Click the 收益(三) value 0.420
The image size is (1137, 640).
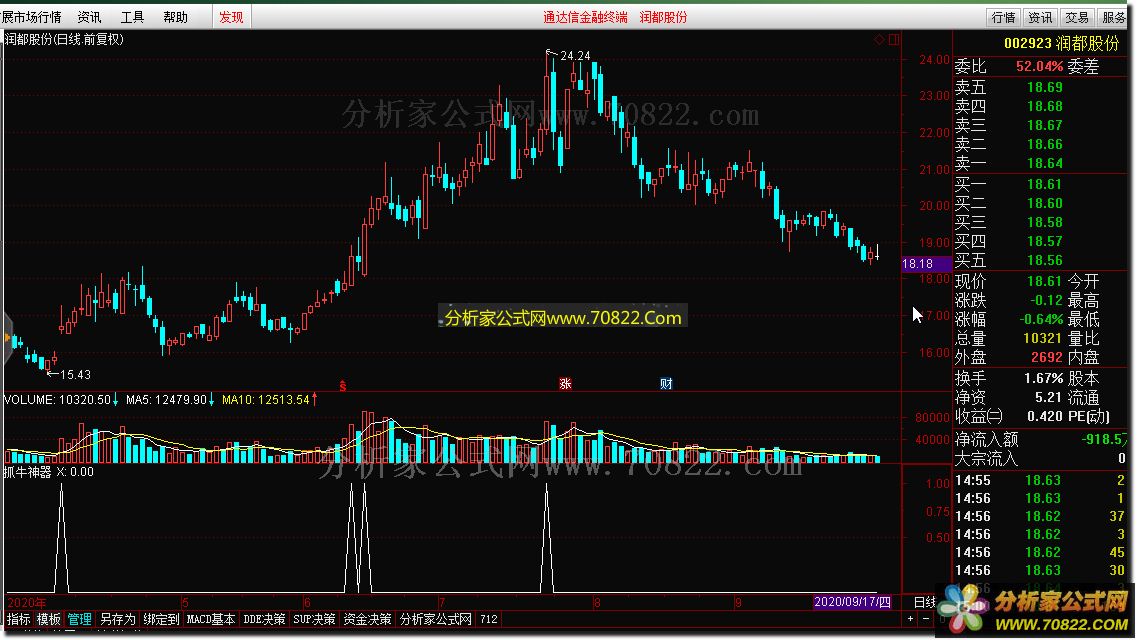tap(1045, 417)
